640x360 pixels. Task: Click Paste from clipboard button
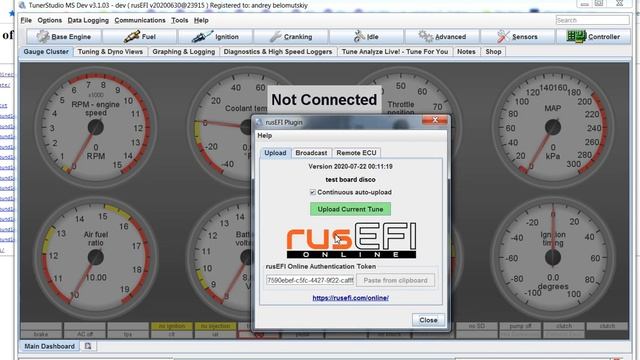tap(395, 280)
